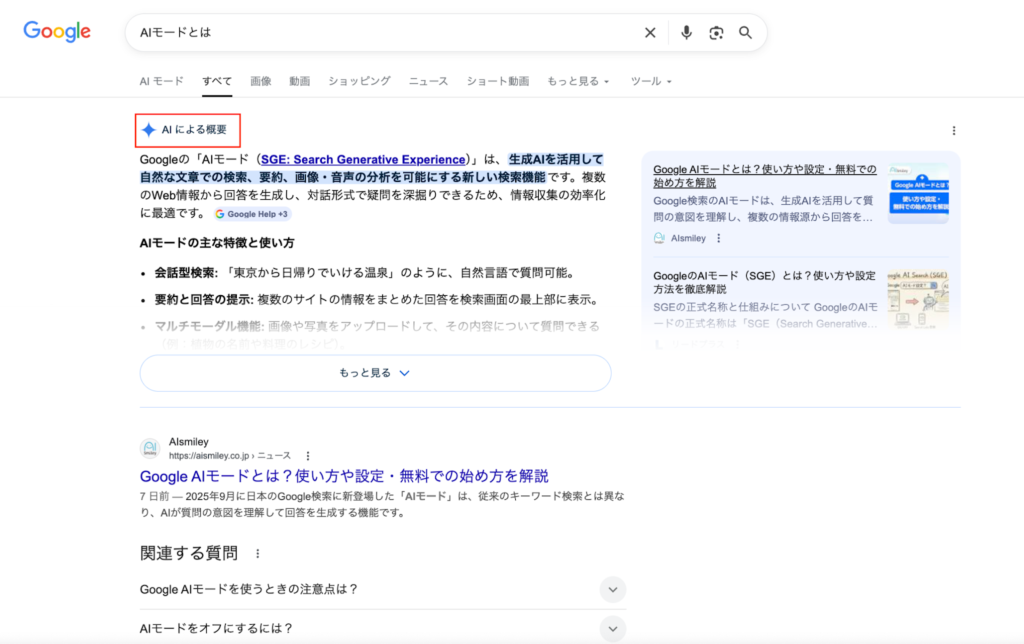Image resolution: width=1024 pixels, height=644 pixels.
Task: Open three-dot menu in AIsmiley source card
Action: pyautogui.click(x=718, y=239)
